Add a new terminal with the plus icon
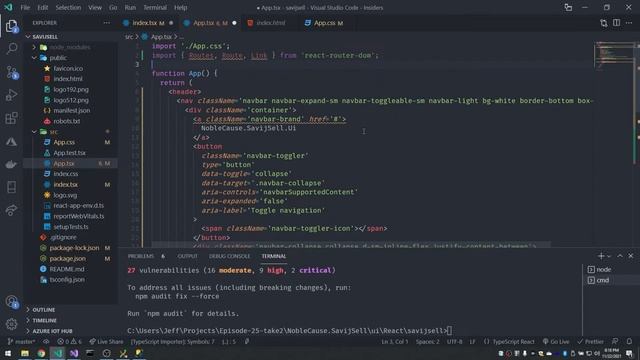 (x=600, y=256)
